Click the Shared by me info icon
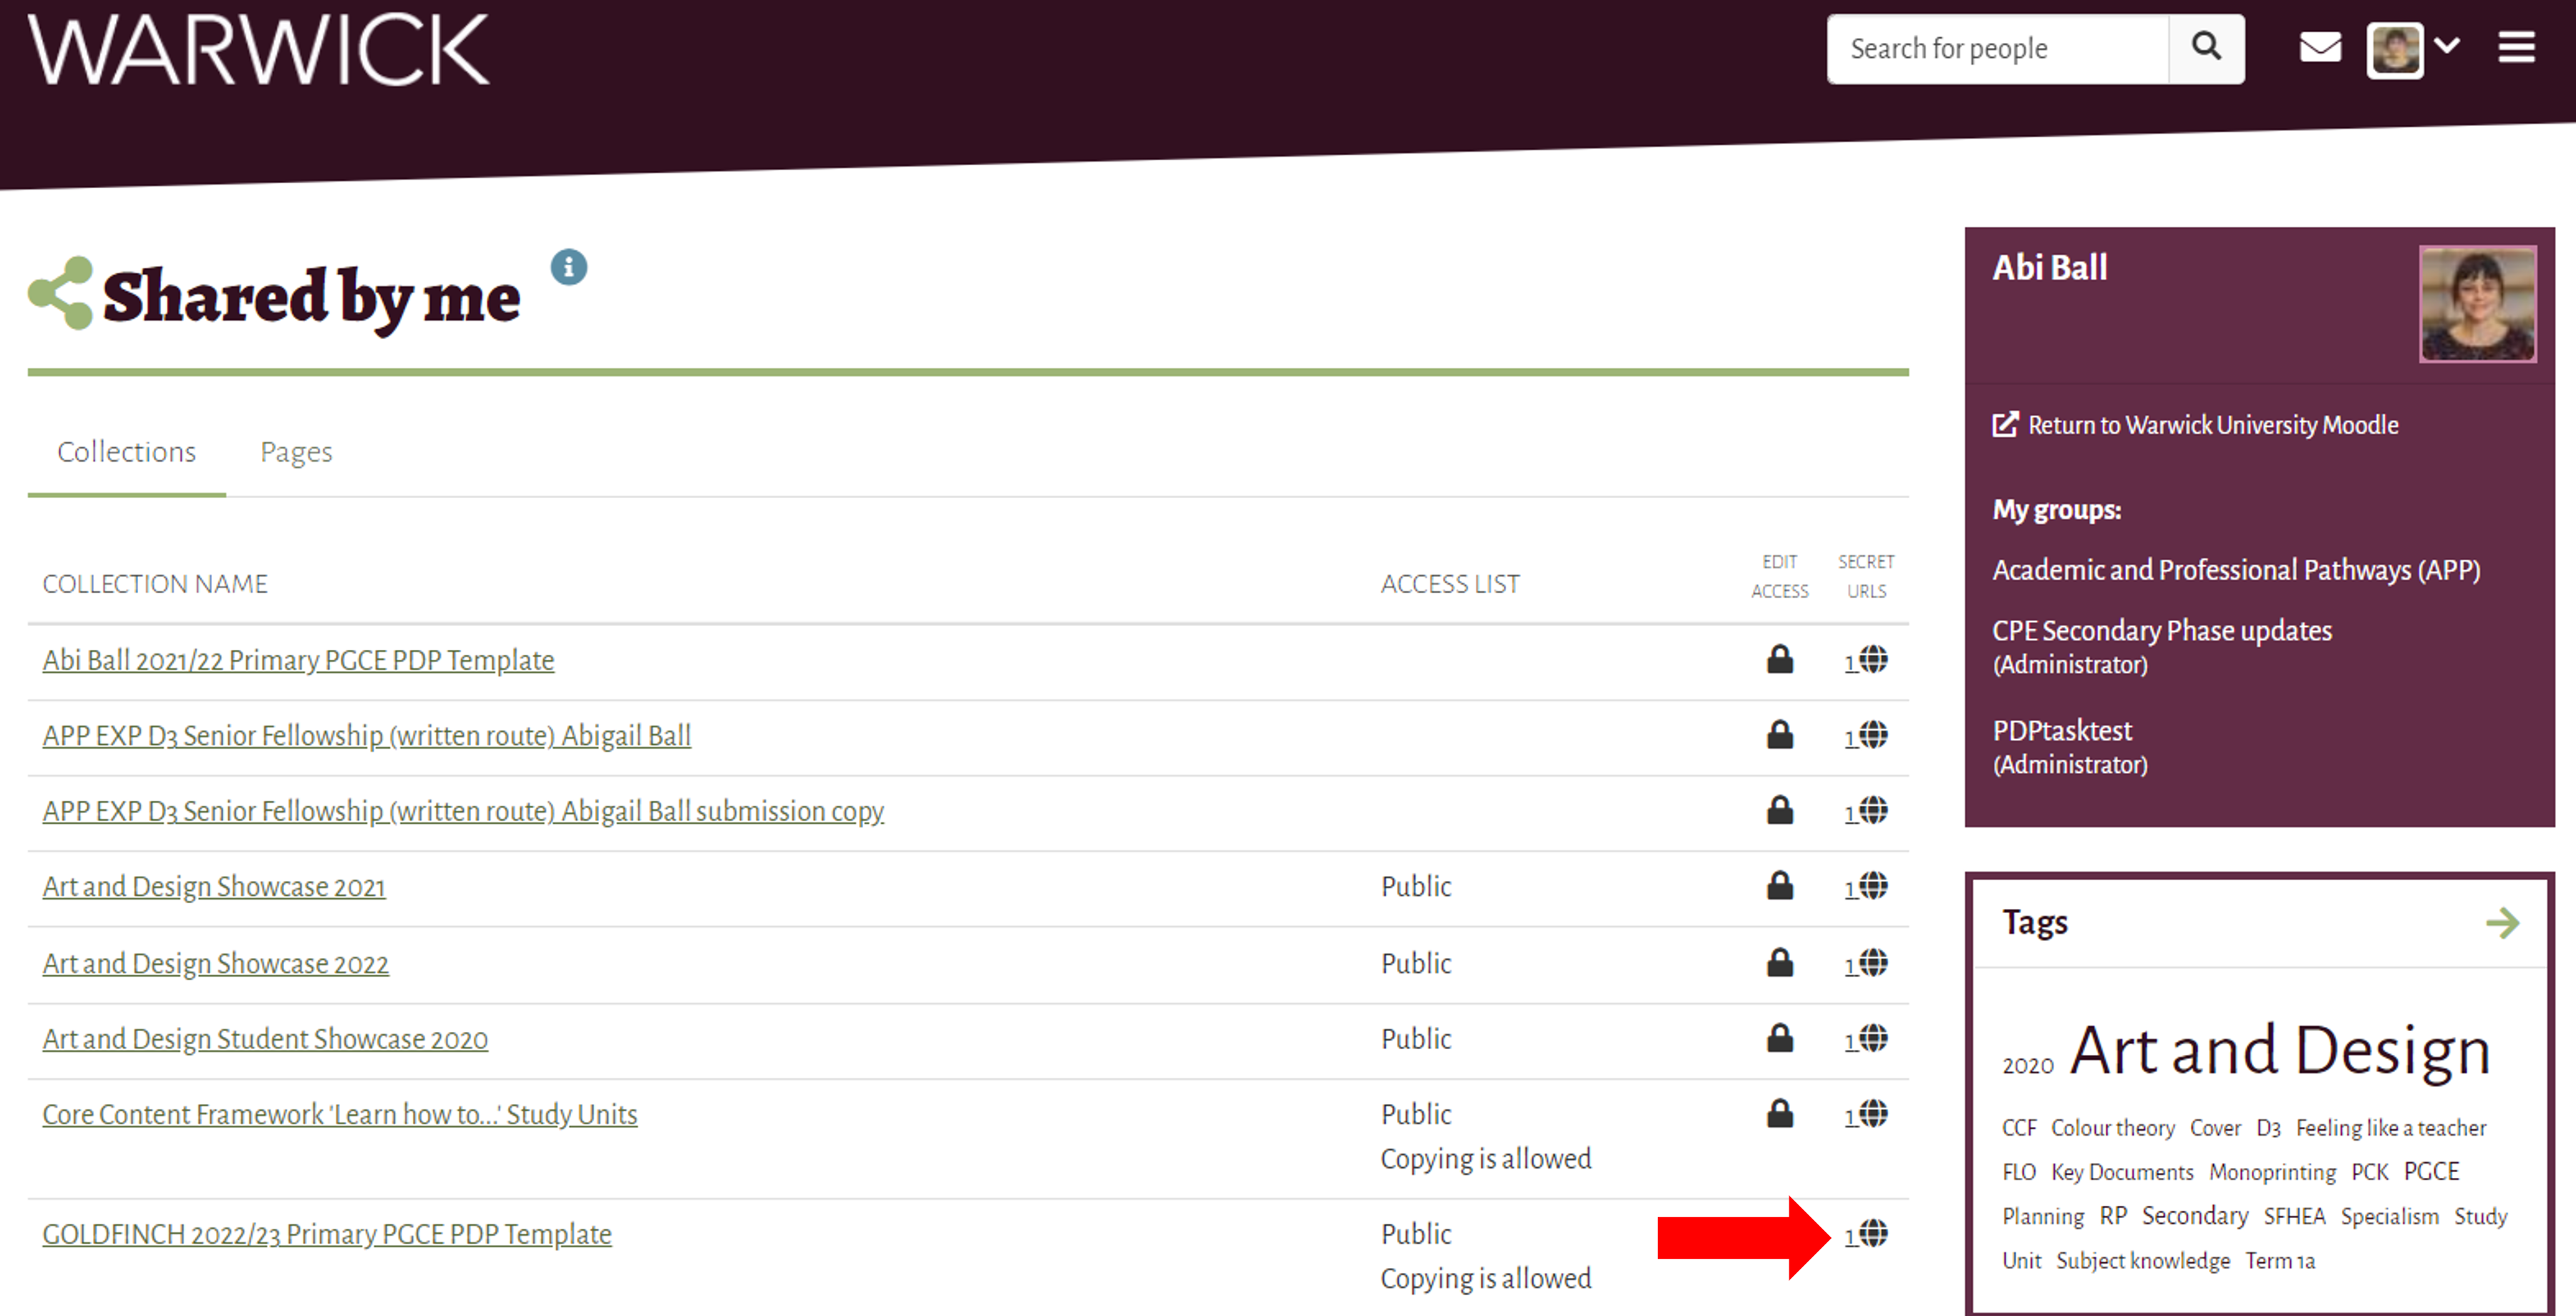This screenshot has width=2576, height=1316. 569,267
